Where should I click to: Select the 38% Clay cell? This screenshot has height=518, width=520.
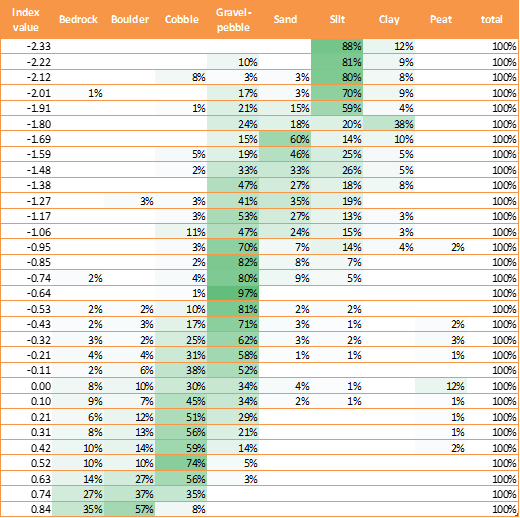pyautogui.click(x=389, y=124)
